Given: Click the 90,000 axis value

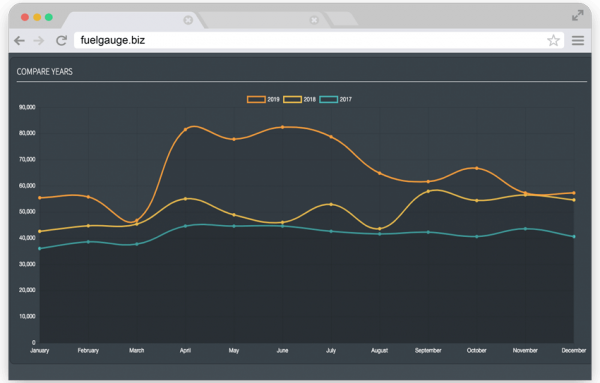Looking at the screenshot, I should click(27, 107).
